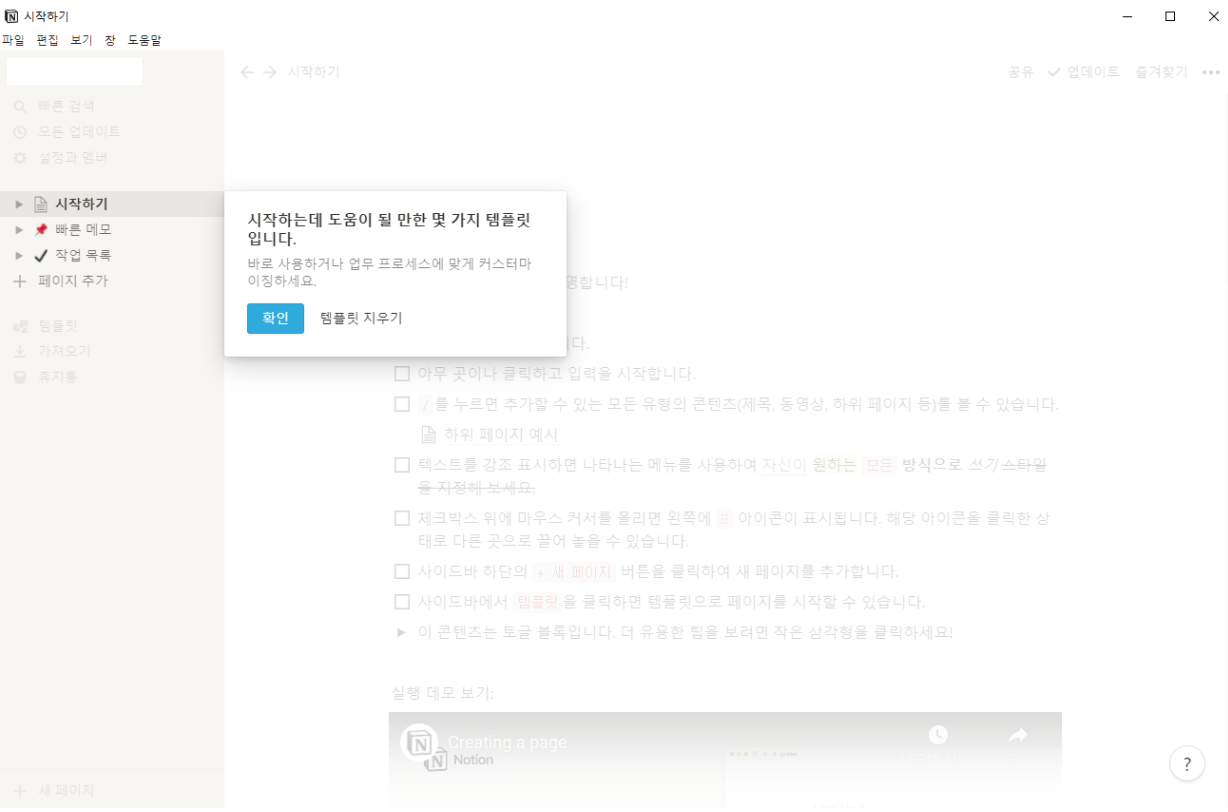Open the 창 menu
The width and height of the screenshot is (1228, 812).
coord(110,40)
